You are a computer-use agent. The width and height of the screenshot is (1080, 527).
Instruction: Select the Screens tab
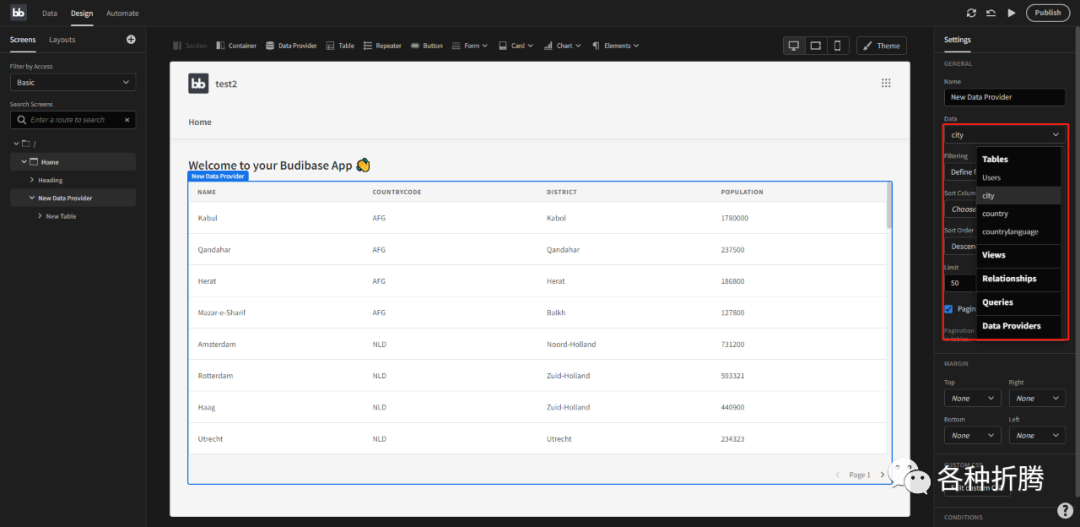[x=23, y=39]
